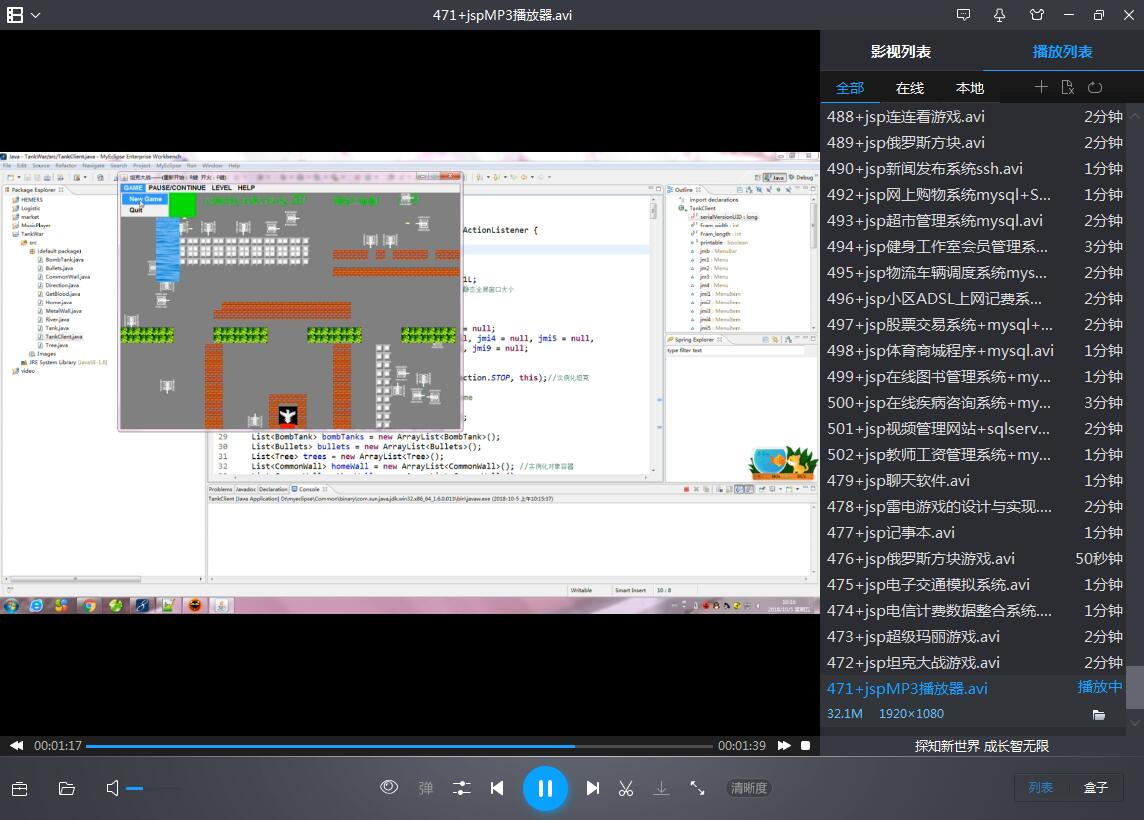Image resolution: width=1144 pixels, height=820 pixels.
Task: Select the 479+jsp聊天软件.avi entry
Action: 974,481
